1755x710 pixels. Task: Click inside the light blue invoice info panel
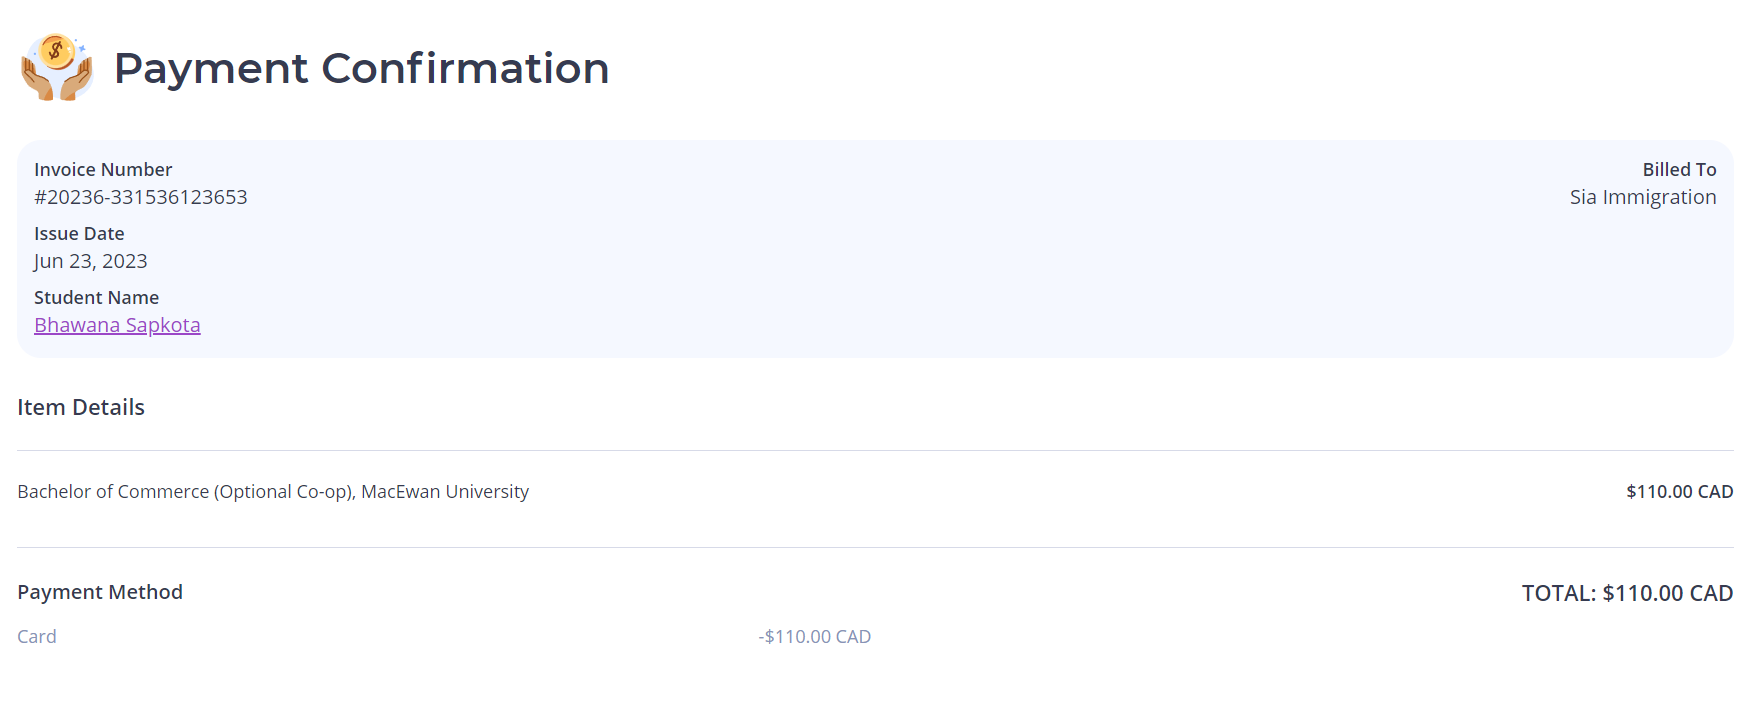(875, 249)
